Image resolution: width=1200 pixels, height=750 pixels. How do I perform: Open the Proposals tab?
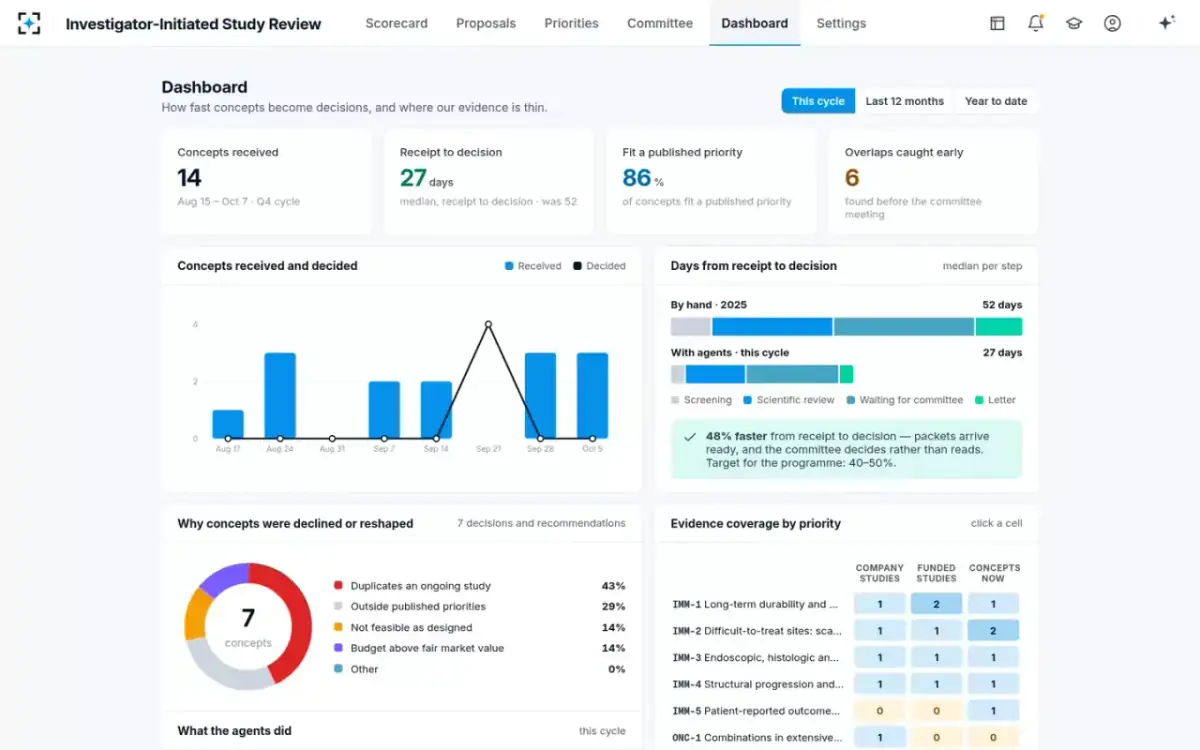(486, 23)
